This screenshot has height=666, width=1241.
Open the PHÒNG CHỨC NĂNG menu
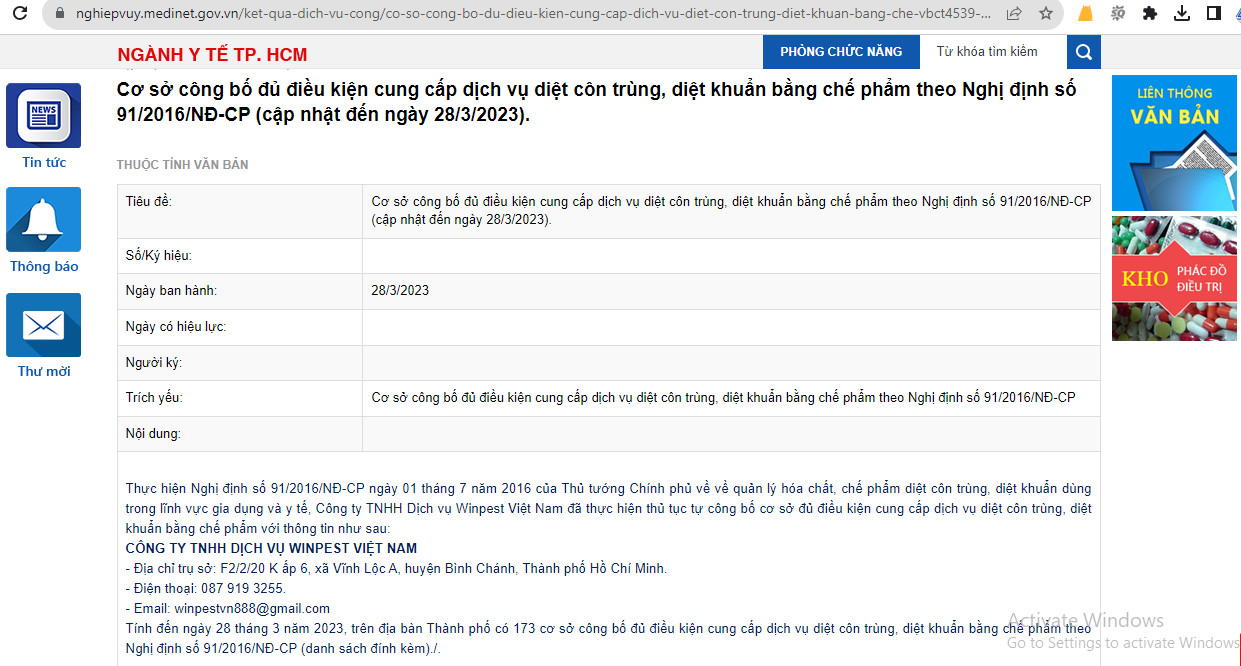point(841,52)
